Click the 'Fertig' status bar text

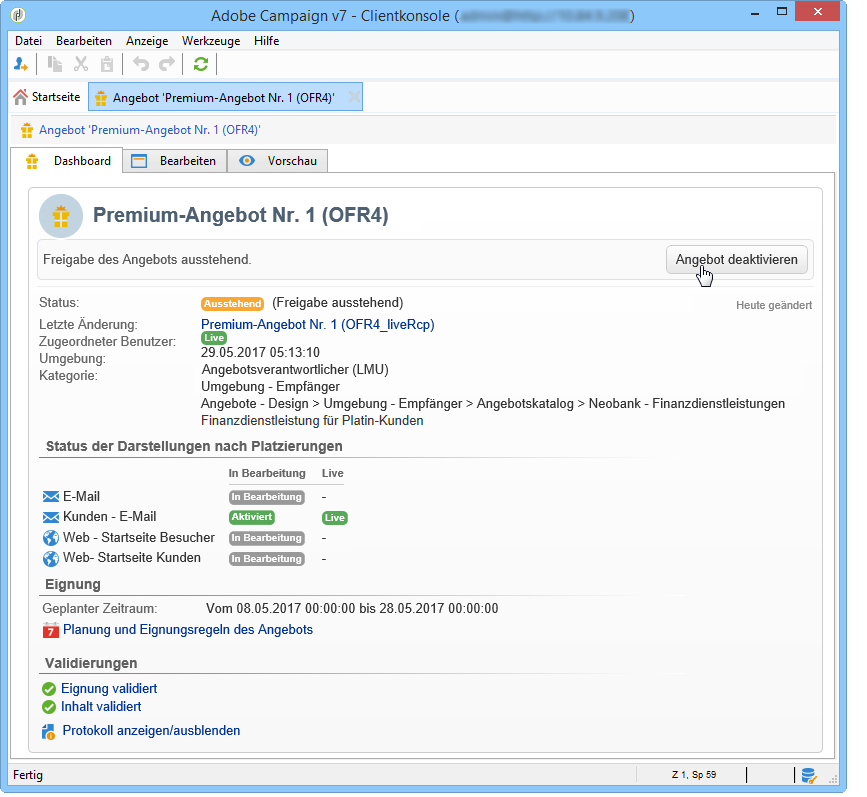click(28, 775)
